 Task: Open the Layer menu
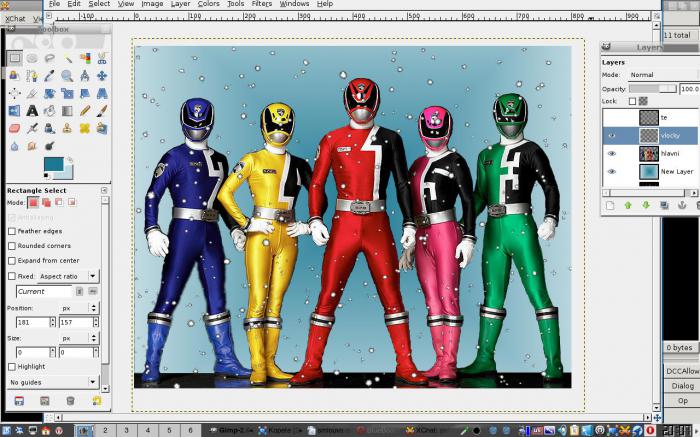[x=180, y=4]
